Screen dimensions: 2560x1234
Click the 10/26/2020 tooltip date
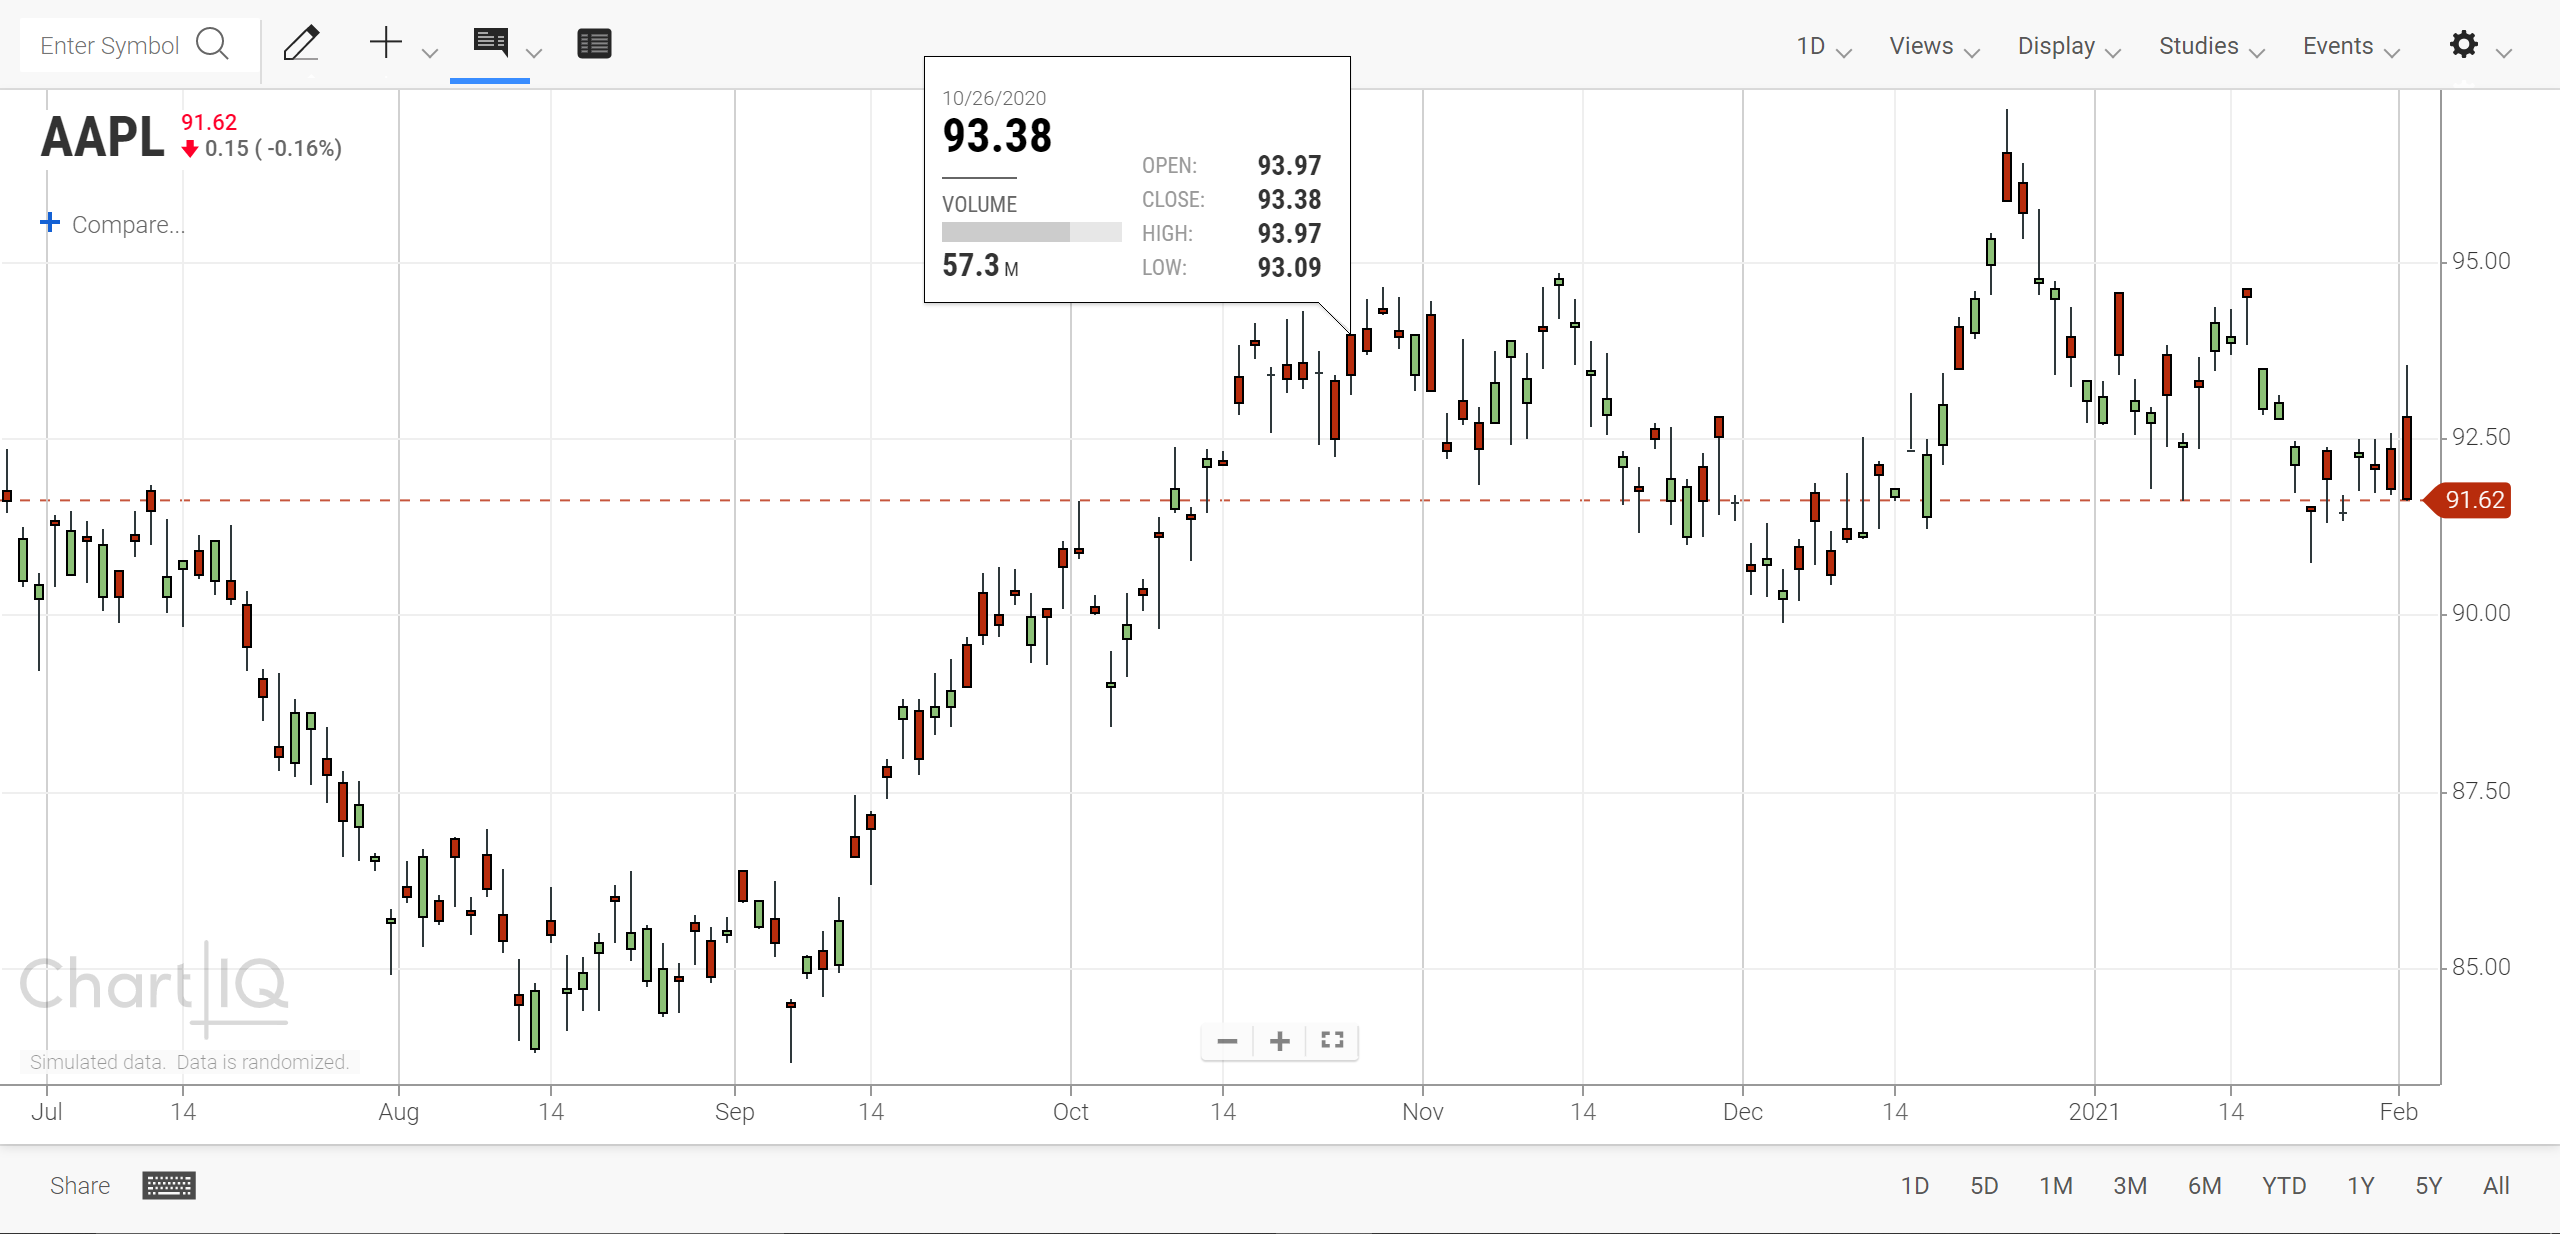tap(994, 98)
